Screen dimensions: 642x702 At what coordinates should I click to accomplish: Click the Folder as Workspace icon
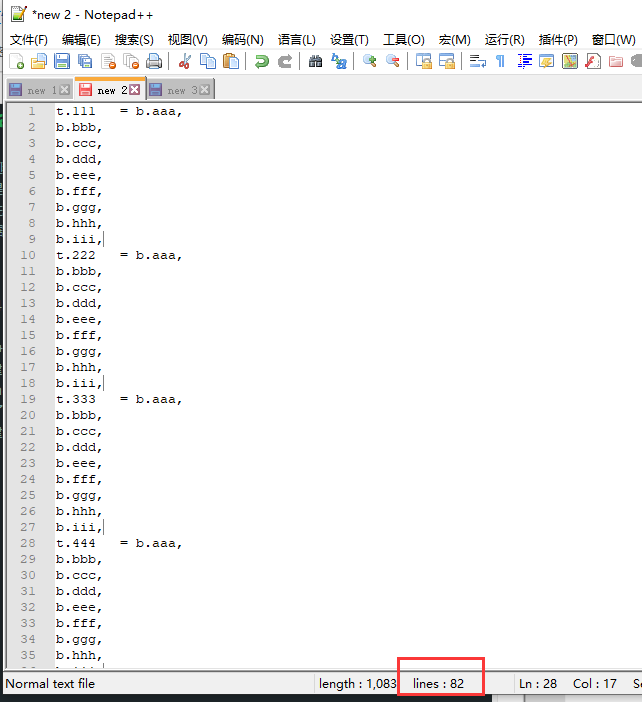[616, 61]
